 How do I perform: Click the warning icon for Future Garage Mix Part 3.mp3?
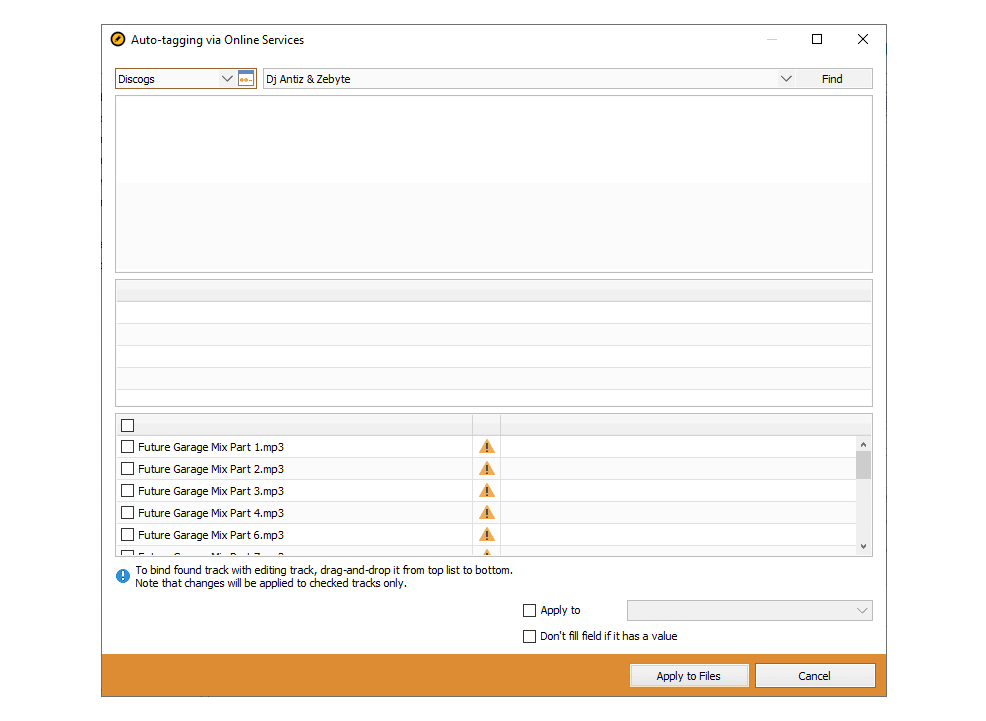(x=487, y=490)
